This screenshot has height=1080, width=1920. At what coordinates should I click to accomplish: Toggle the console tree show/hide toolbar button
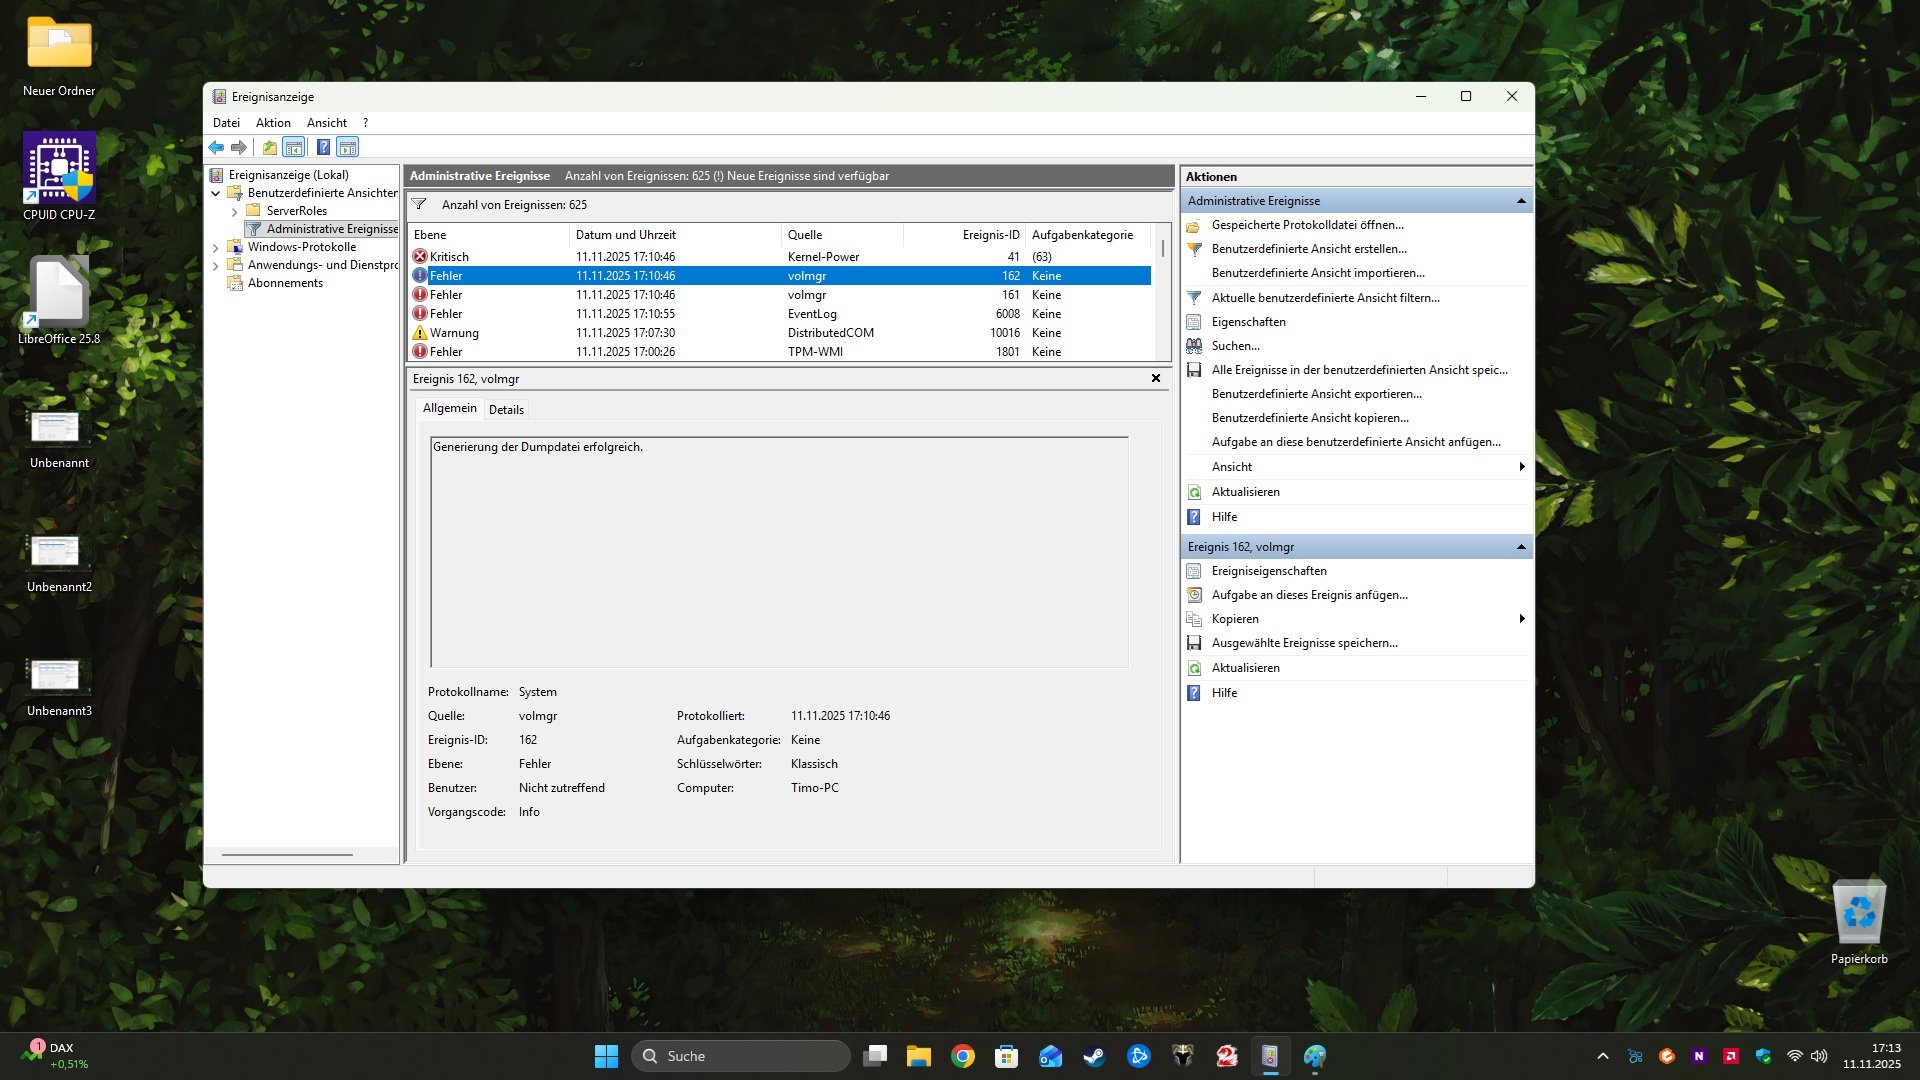294,148
